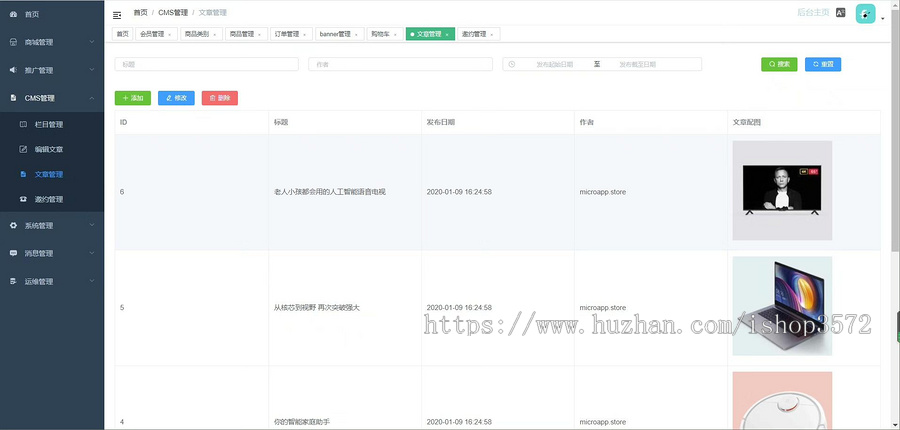900x430 pixels.
Task: Click the blue 修改 button
Action: click(x=176, y=98)
